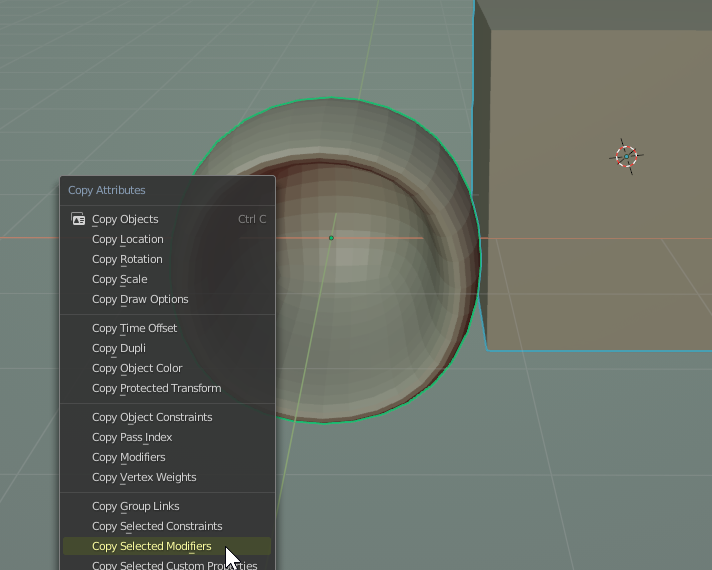Choose Copy Rotation
This screenshot has height=570, width=712.
[x=167, y=259]
